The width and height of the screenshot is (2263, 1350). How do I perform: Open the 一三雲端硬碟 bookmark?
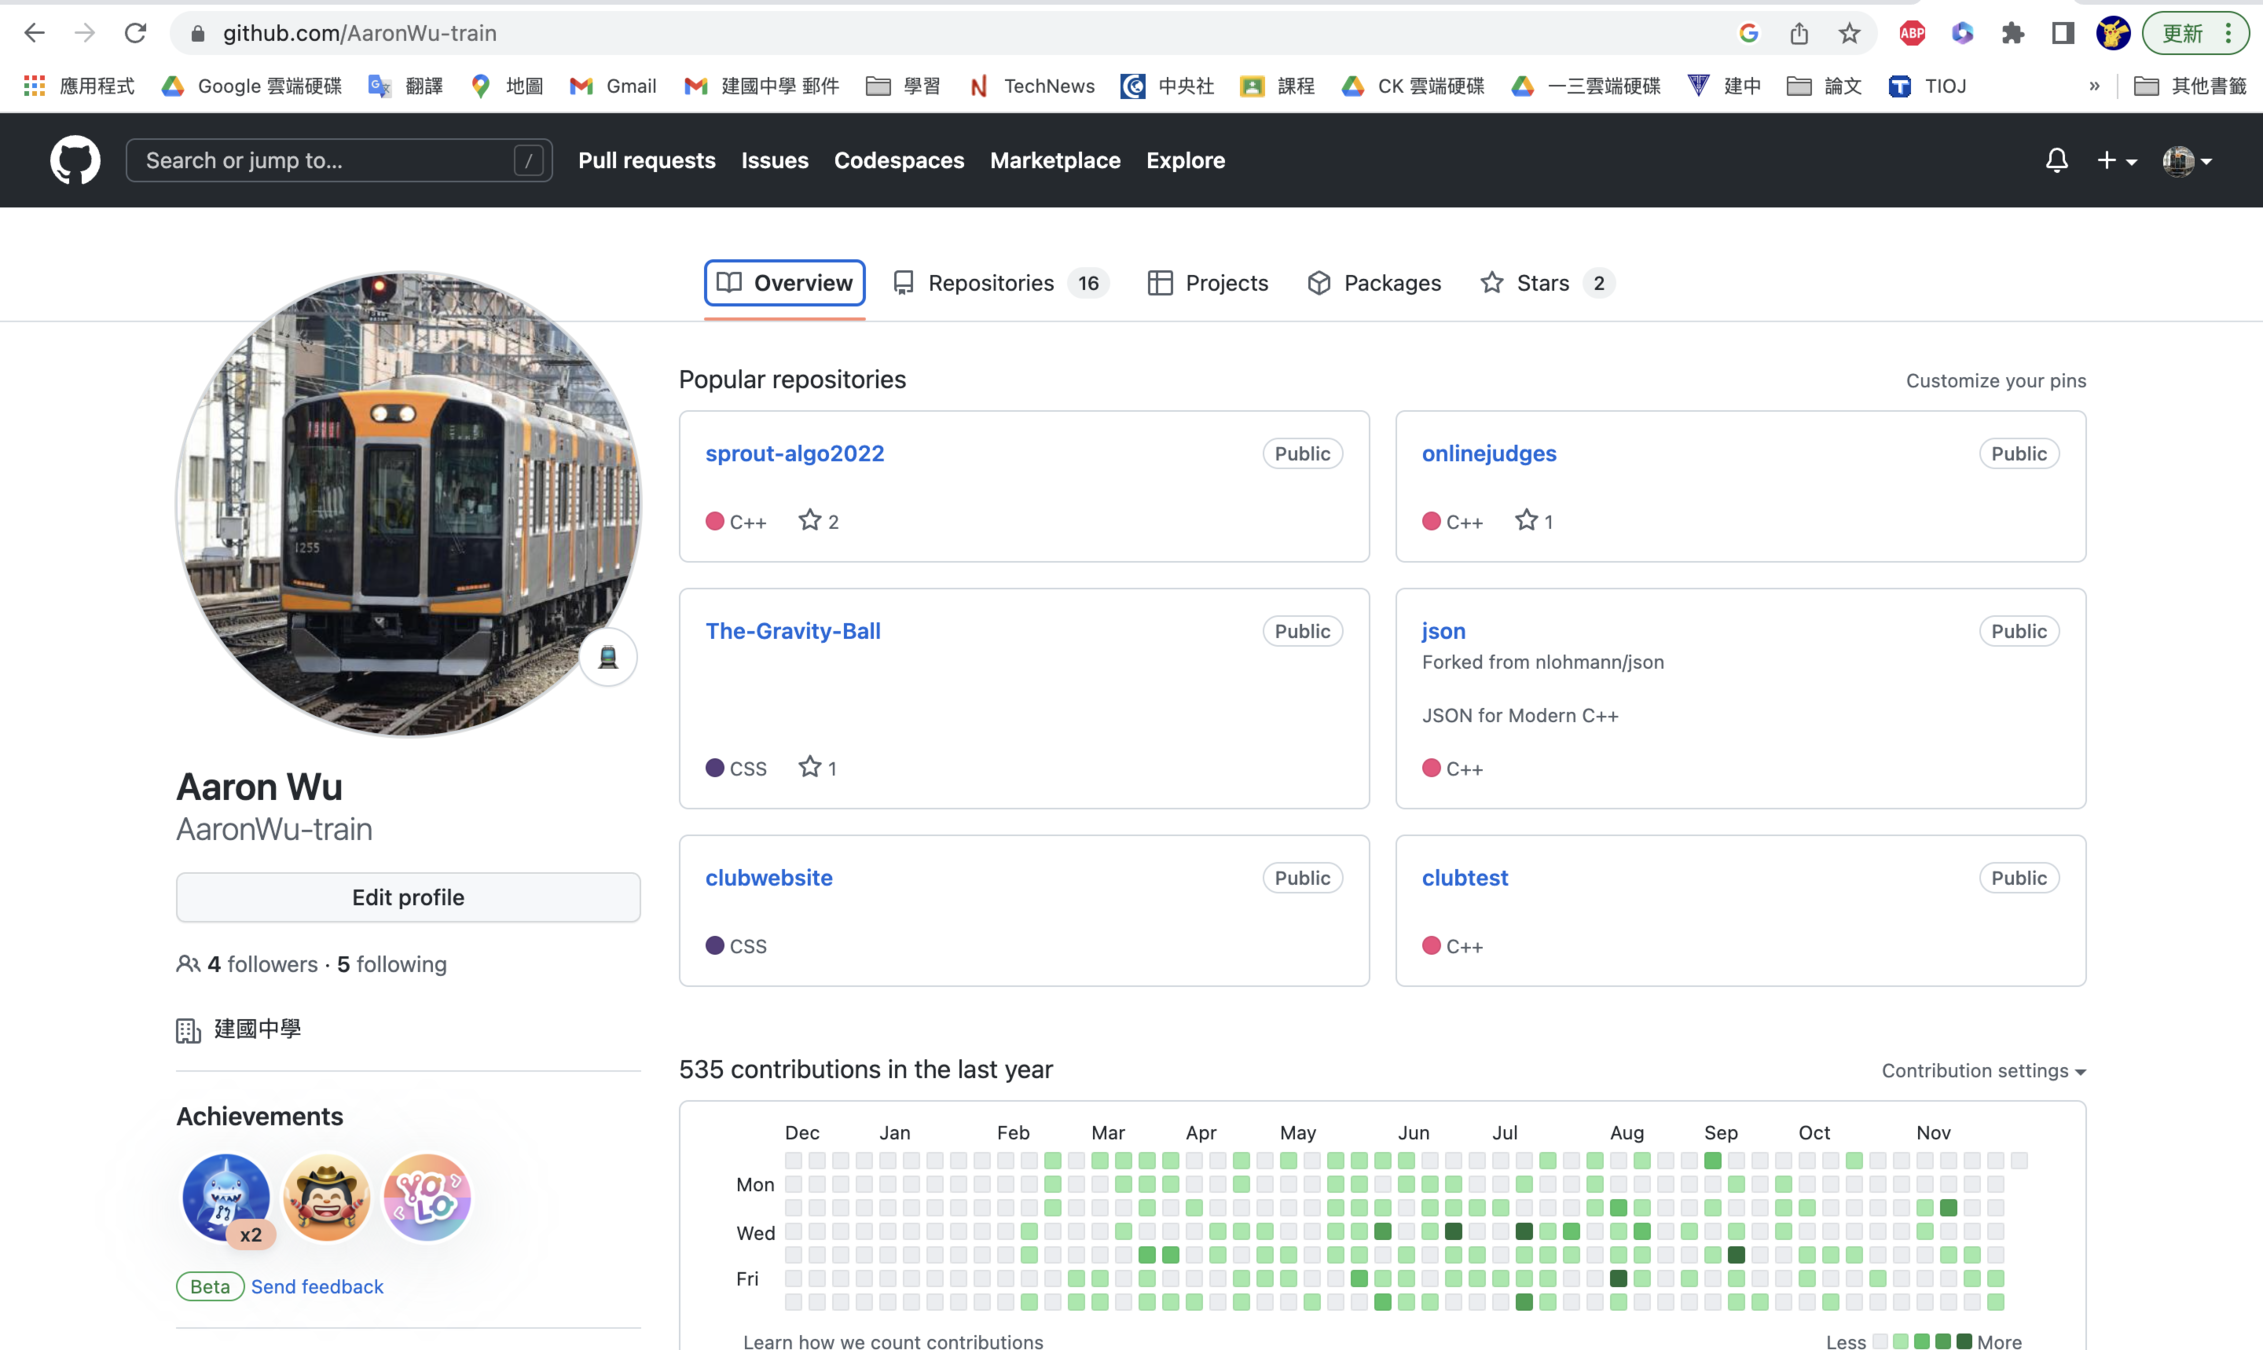(x=1586, y=86)
